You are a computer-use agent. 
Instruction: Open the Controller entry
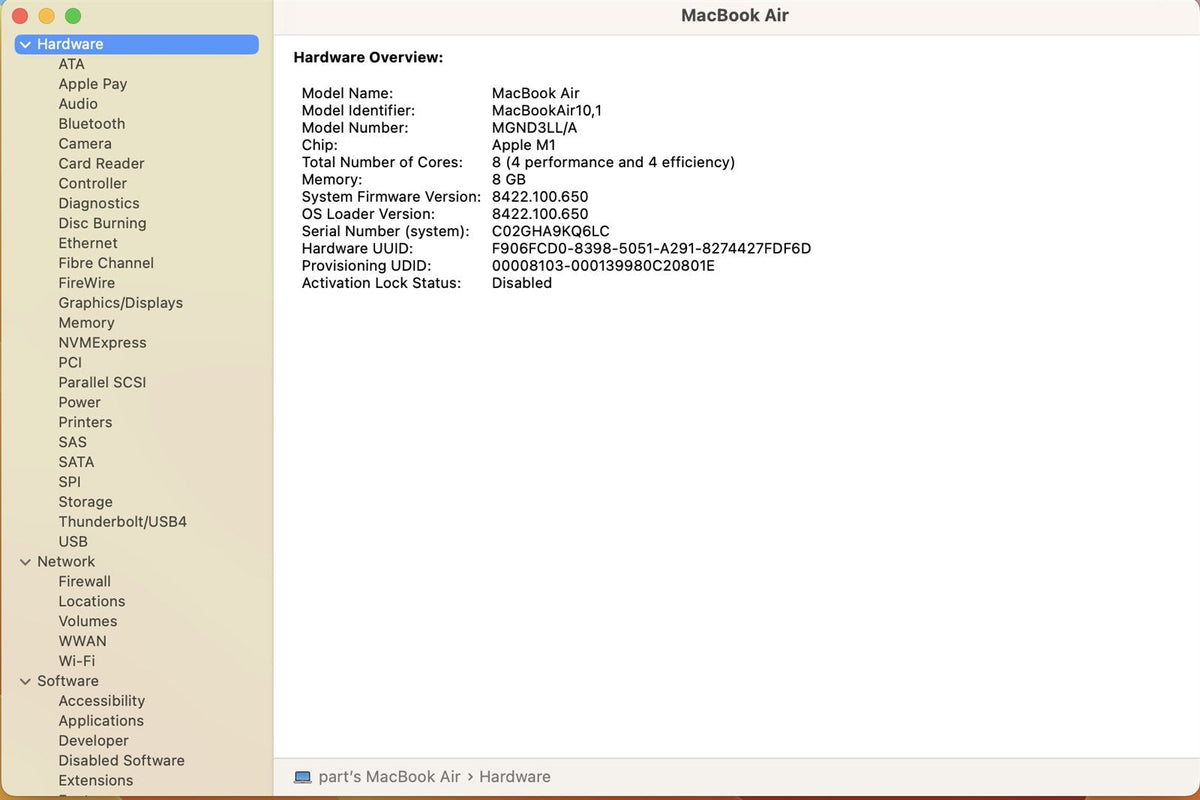coord(93,184)
